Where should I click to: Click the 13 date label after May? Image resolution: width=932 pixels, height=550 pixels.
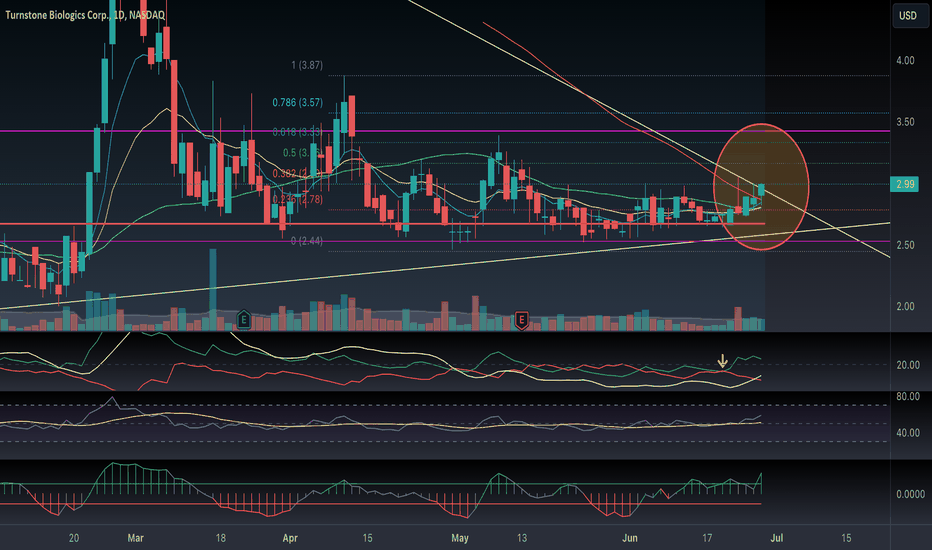[522, 538]
